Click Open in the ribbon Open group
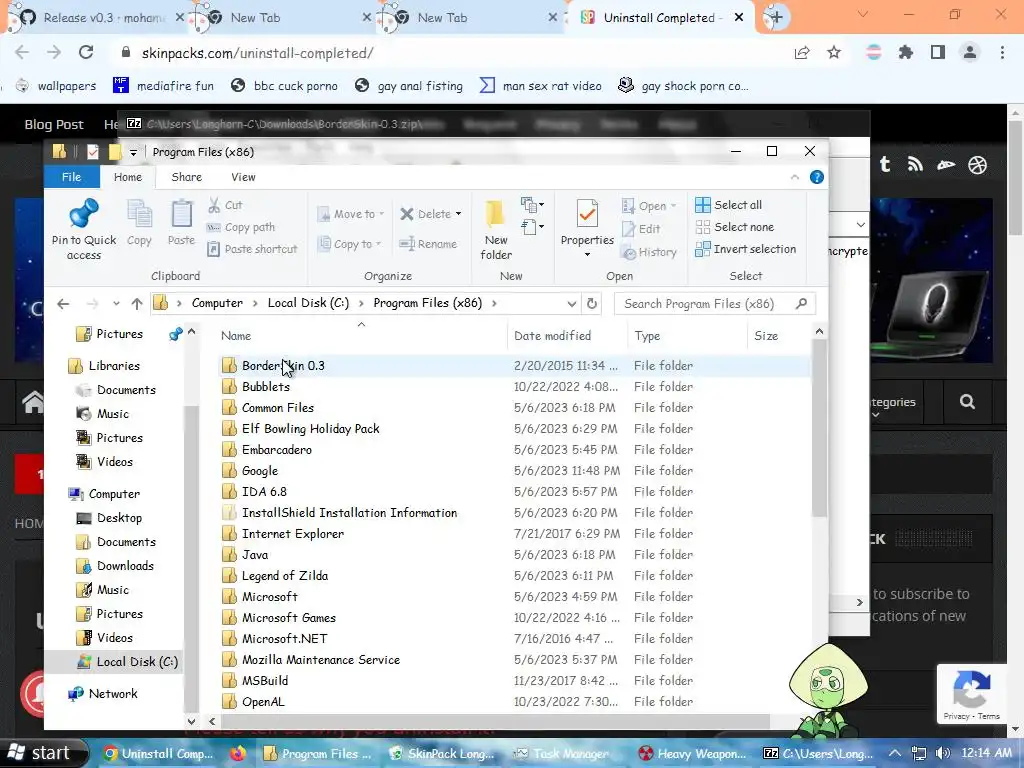Image resolution: width=1024 pixels, height=768 pixels. click(648, 206)
